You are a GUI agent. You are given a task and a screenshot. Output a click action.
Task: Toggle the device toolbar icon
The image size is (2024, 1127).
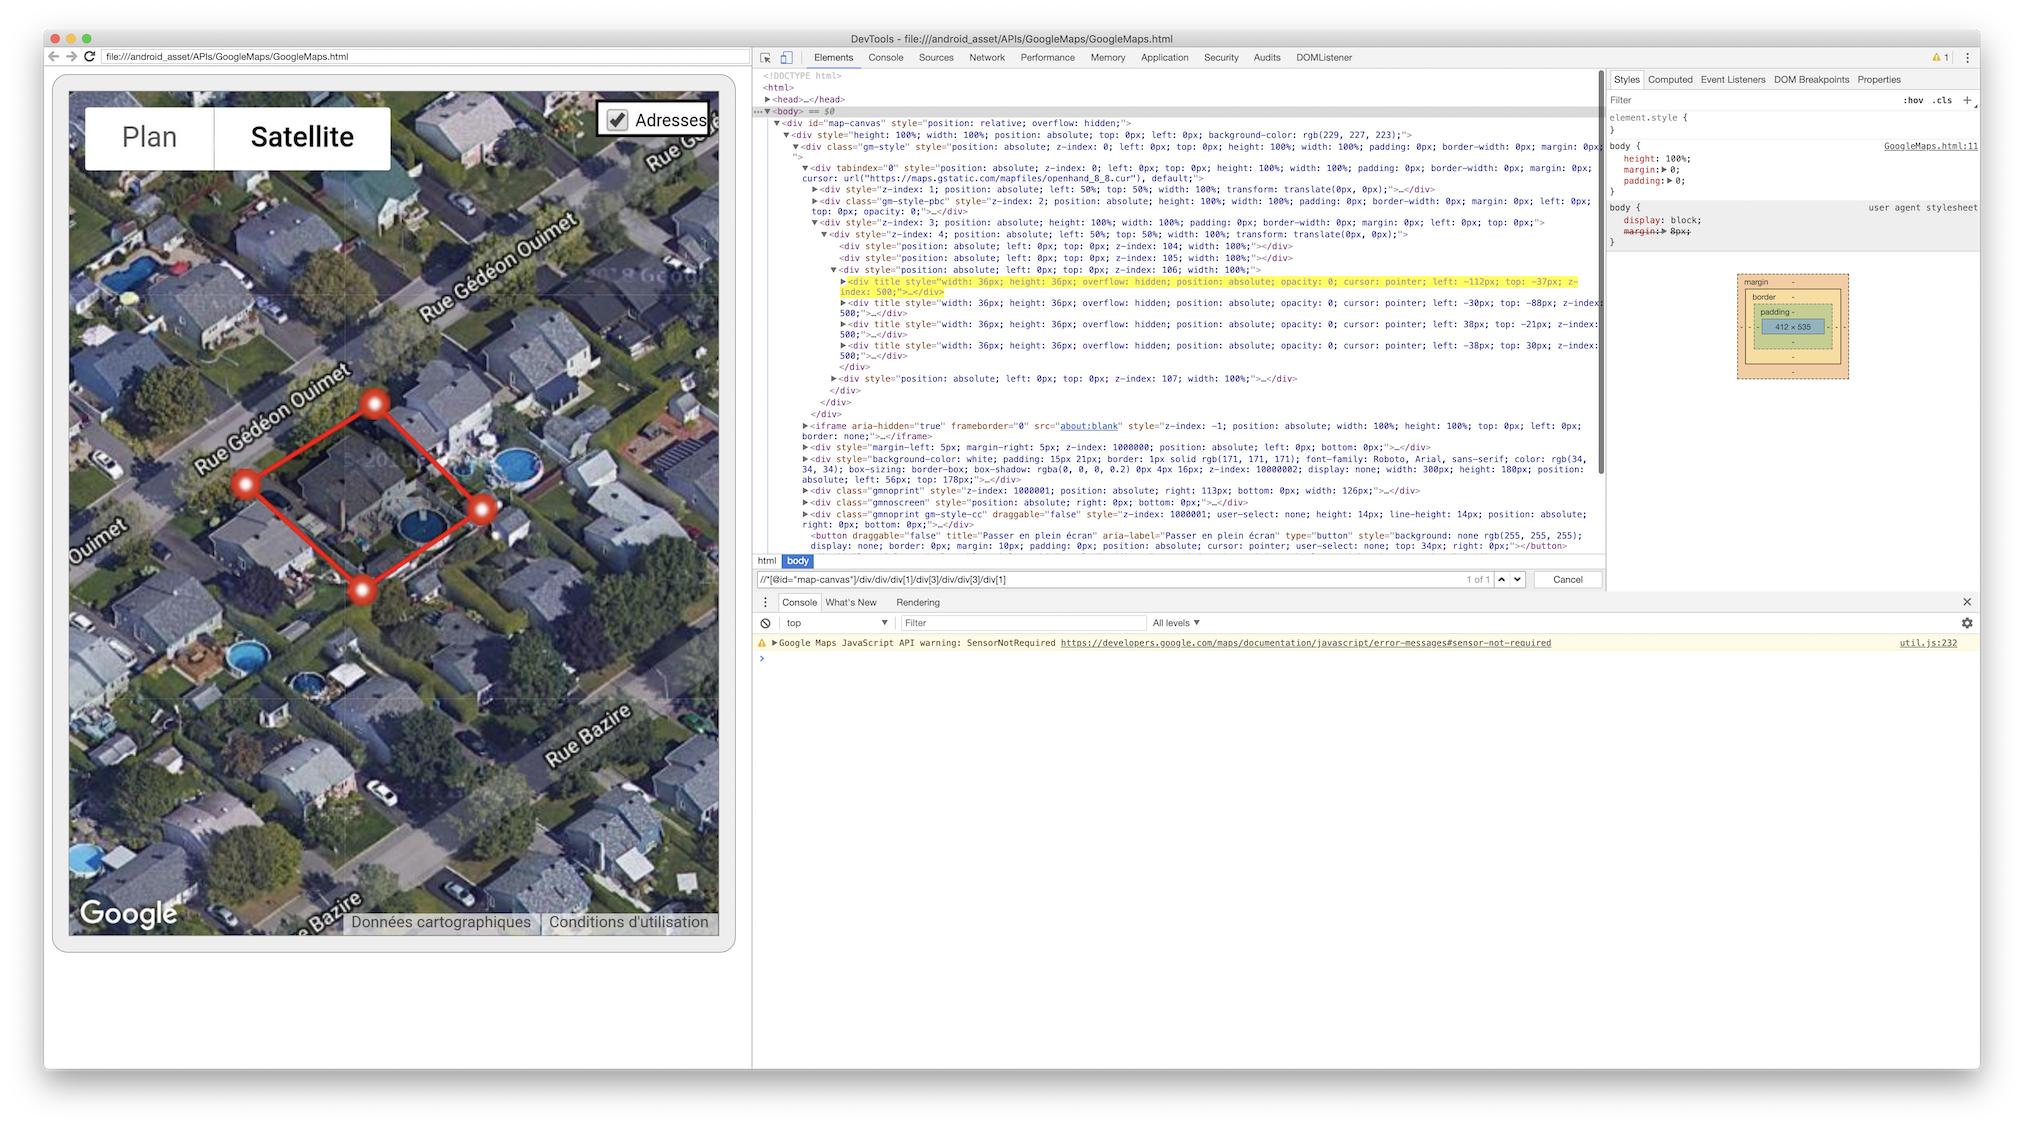[x=786, y=58]
